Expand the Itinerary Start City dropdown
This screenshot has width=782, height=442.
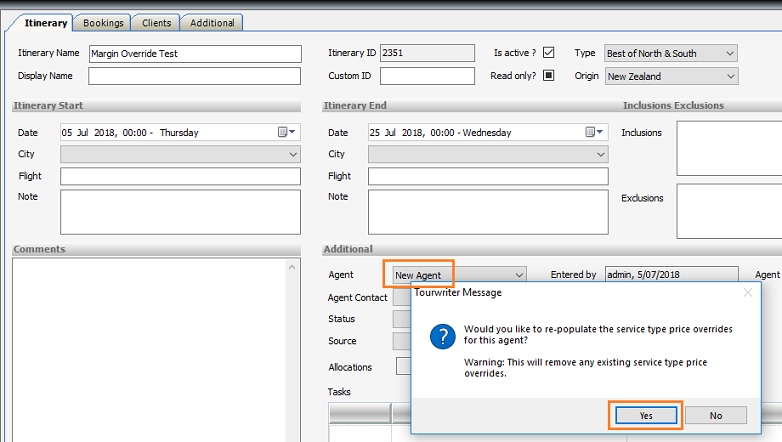point(293,154)
